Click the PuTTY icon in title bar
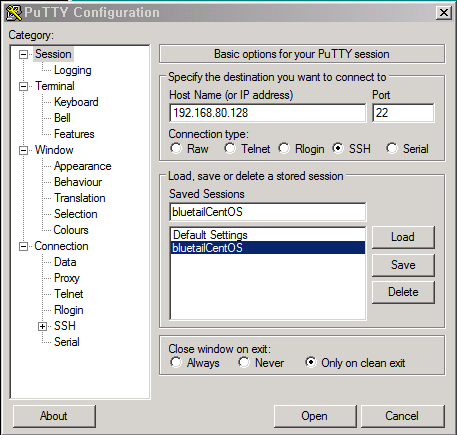 14,13
